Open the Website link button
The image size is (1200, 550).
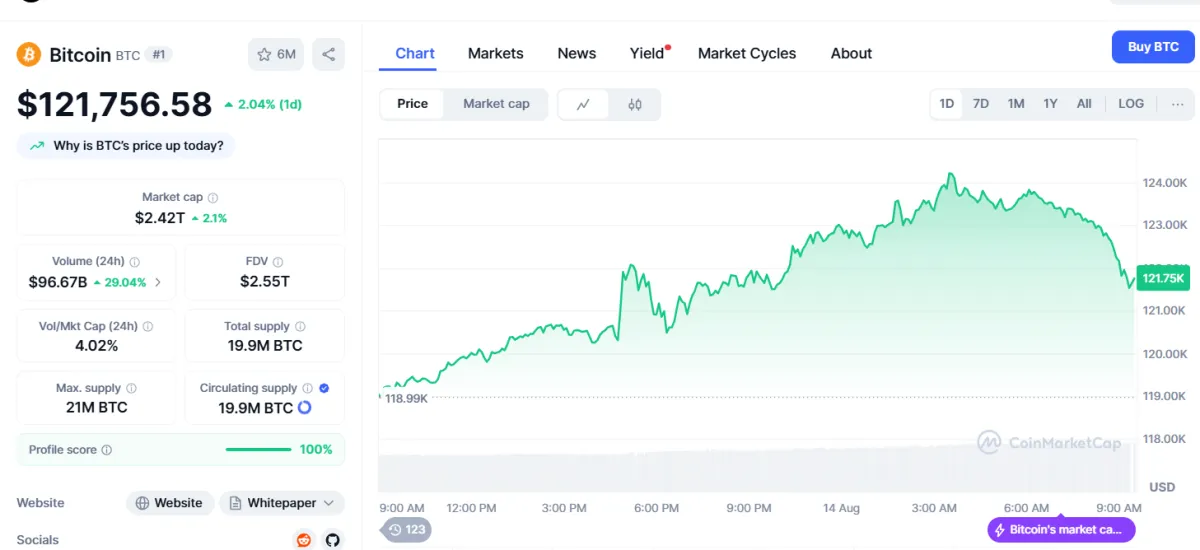[170, 503]
